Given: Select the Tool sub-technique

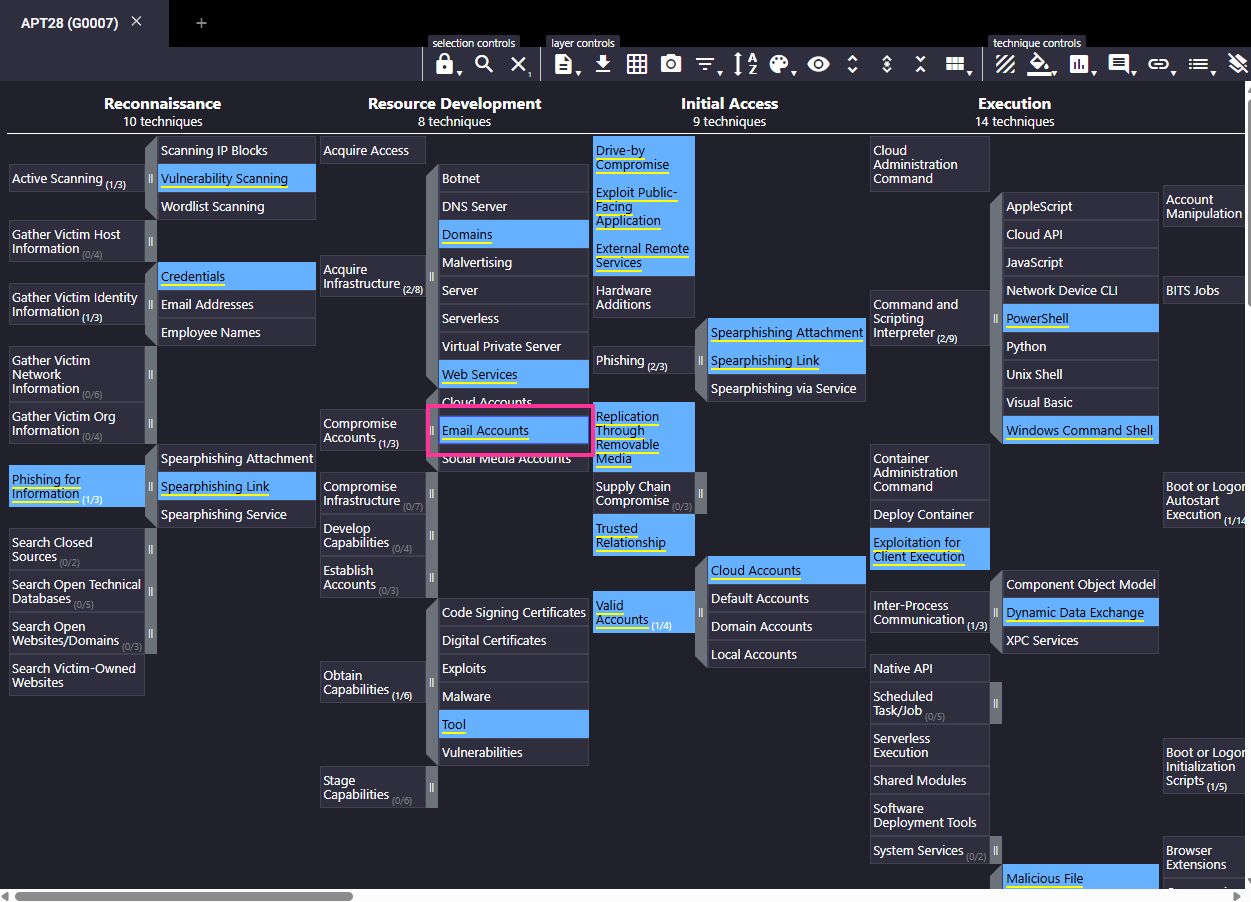Looking at the screenshot, I should point(514,725).
